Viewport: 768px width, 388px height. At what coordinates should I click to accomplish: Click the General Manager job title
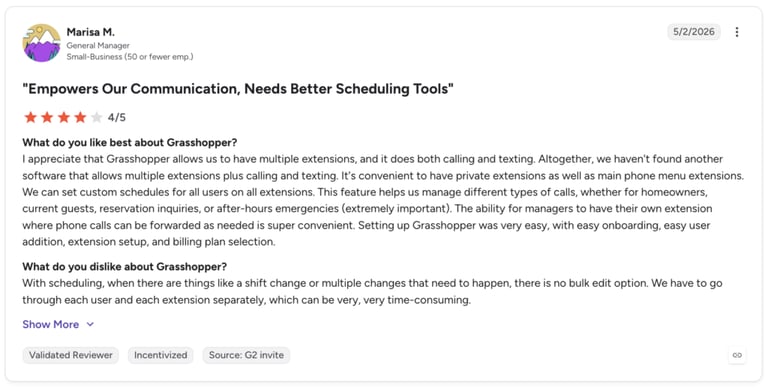(x=98, y=46)
